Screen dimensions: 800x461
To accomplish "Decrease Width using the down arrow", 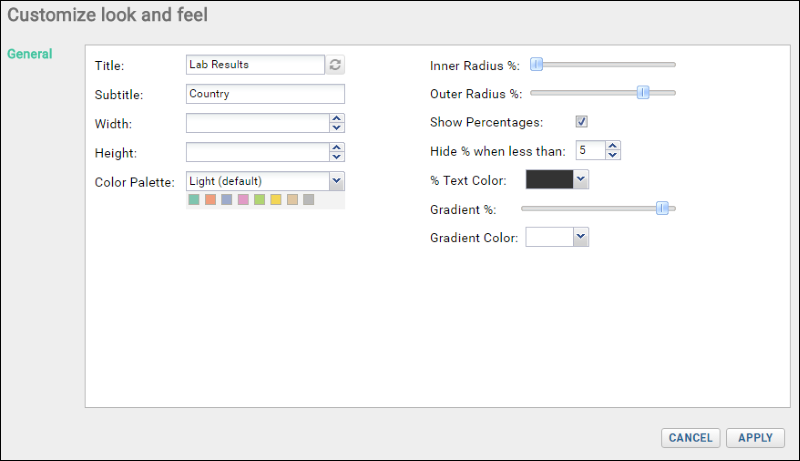I will 336,127.
